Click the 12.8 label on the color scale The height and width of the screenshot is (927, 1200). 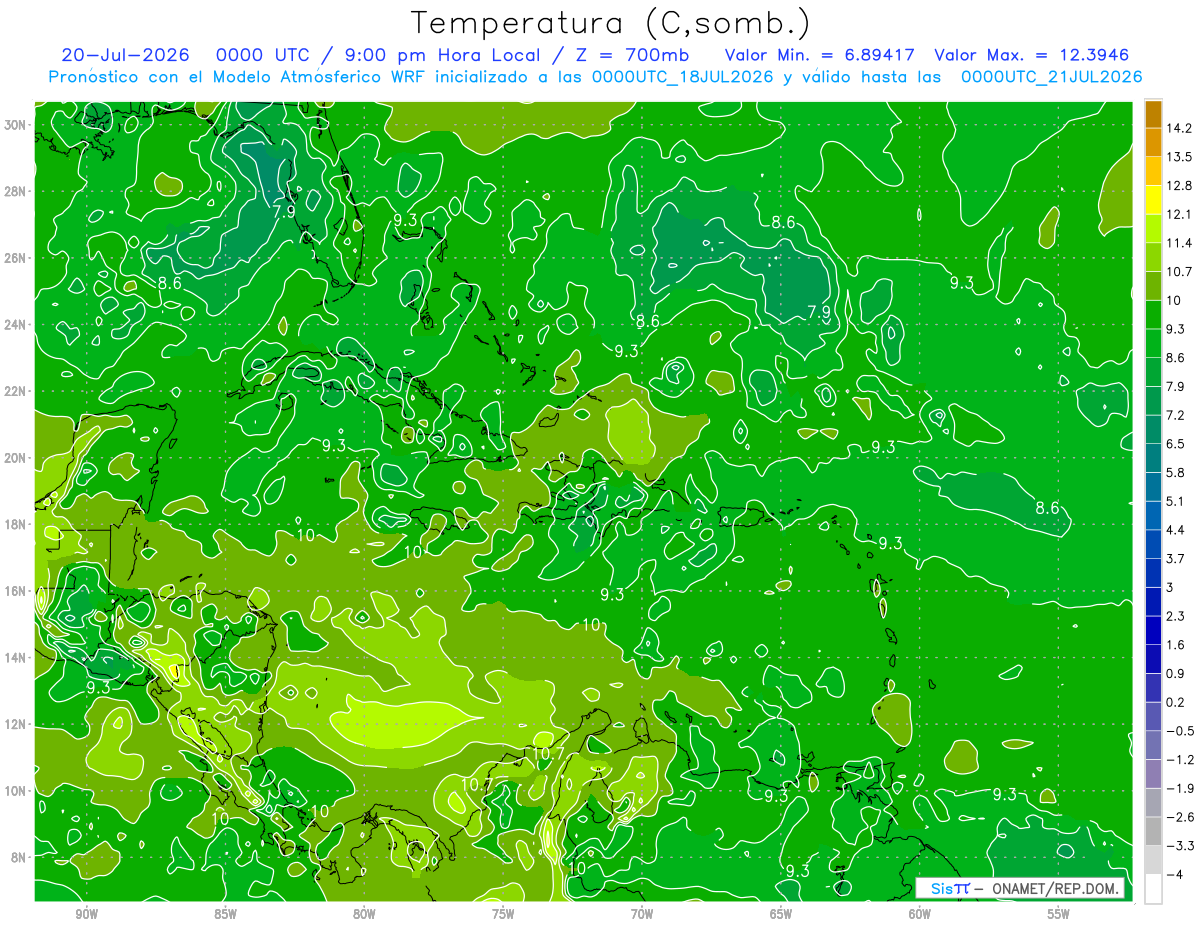(x=1178, y=186)
